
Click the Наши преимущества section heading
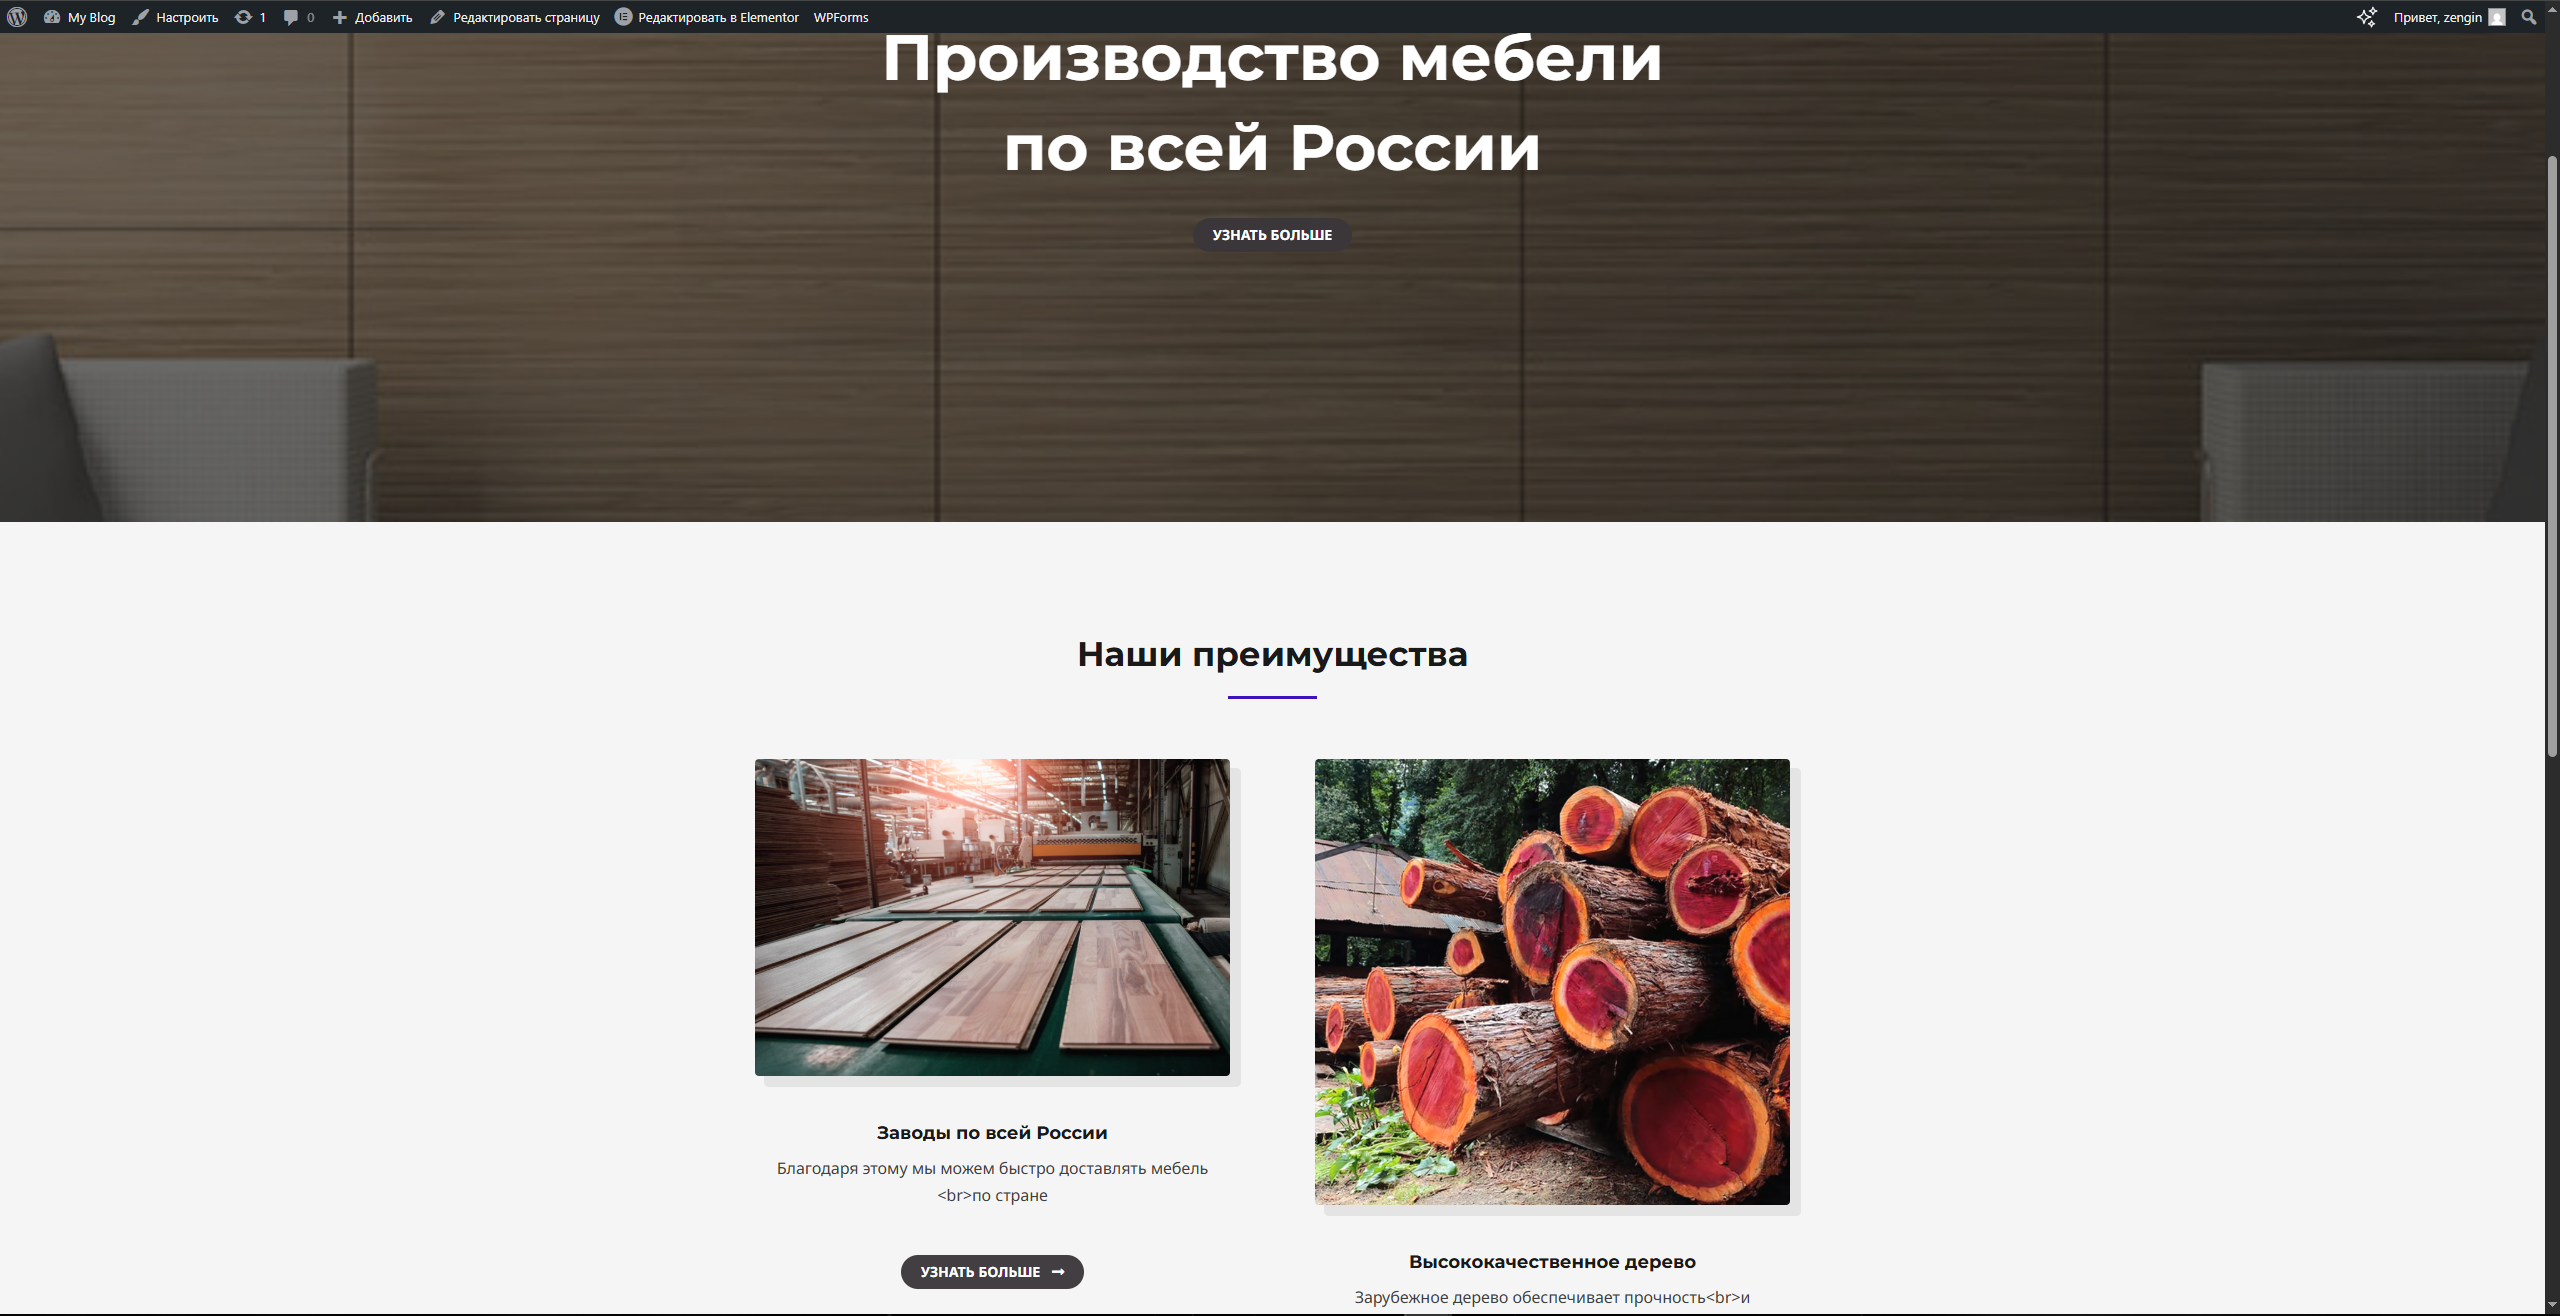point(1272,654)
